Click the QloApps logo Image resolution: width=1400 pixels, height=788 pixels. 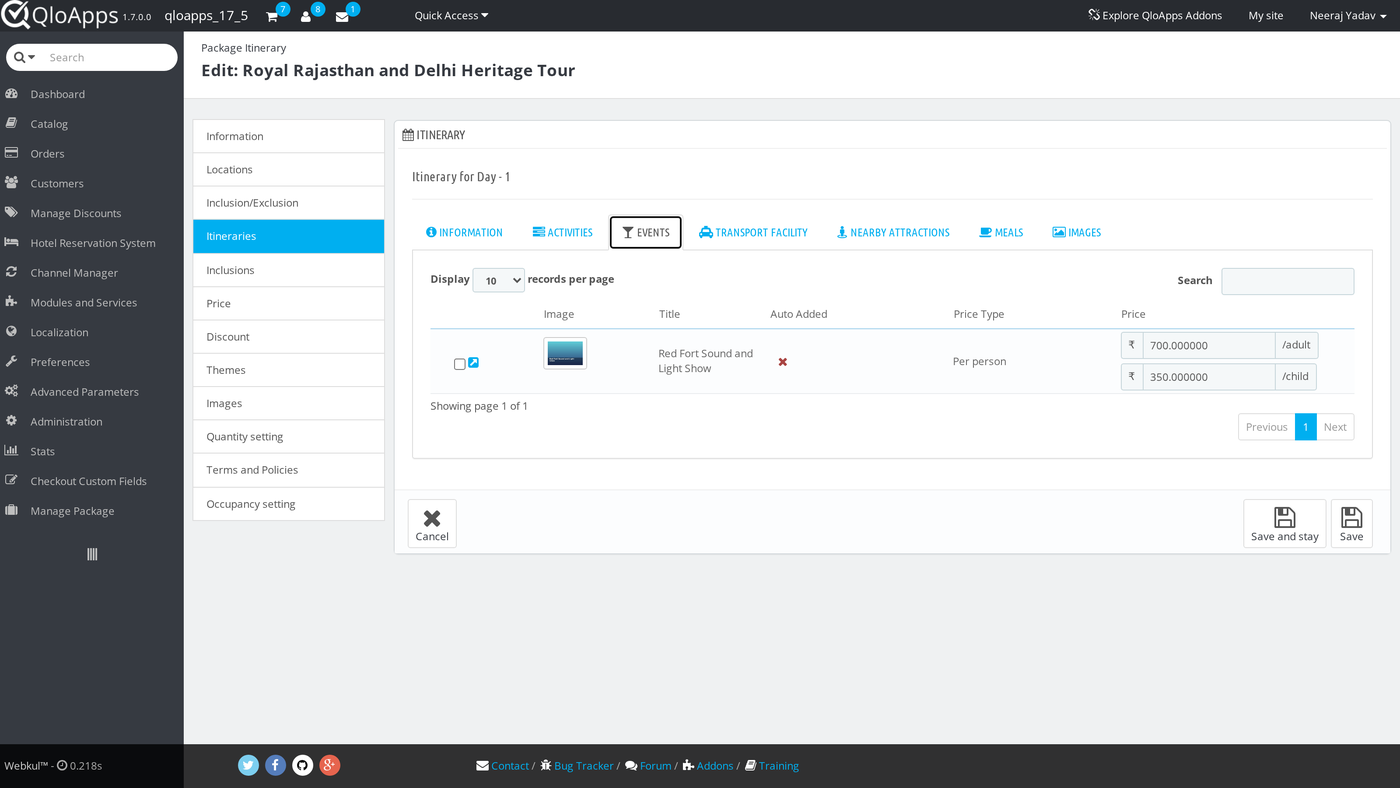click(59, 16)
